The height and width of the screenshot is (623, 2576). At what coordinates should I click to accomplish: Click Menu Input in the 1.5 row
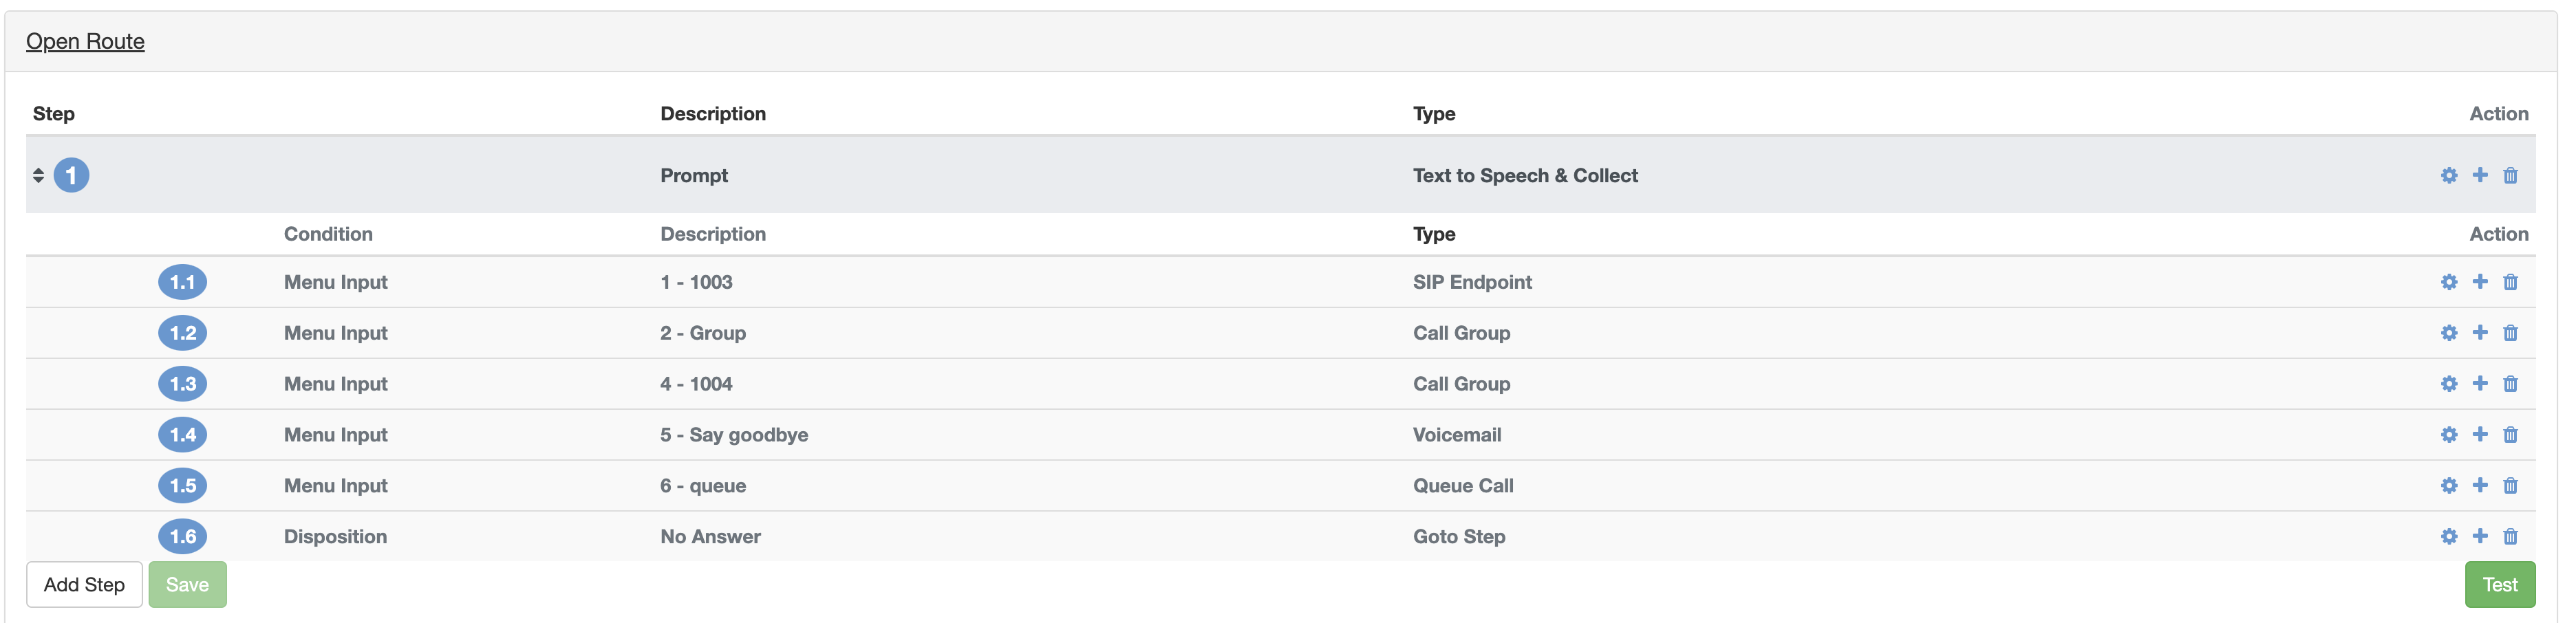click(335, 486)
